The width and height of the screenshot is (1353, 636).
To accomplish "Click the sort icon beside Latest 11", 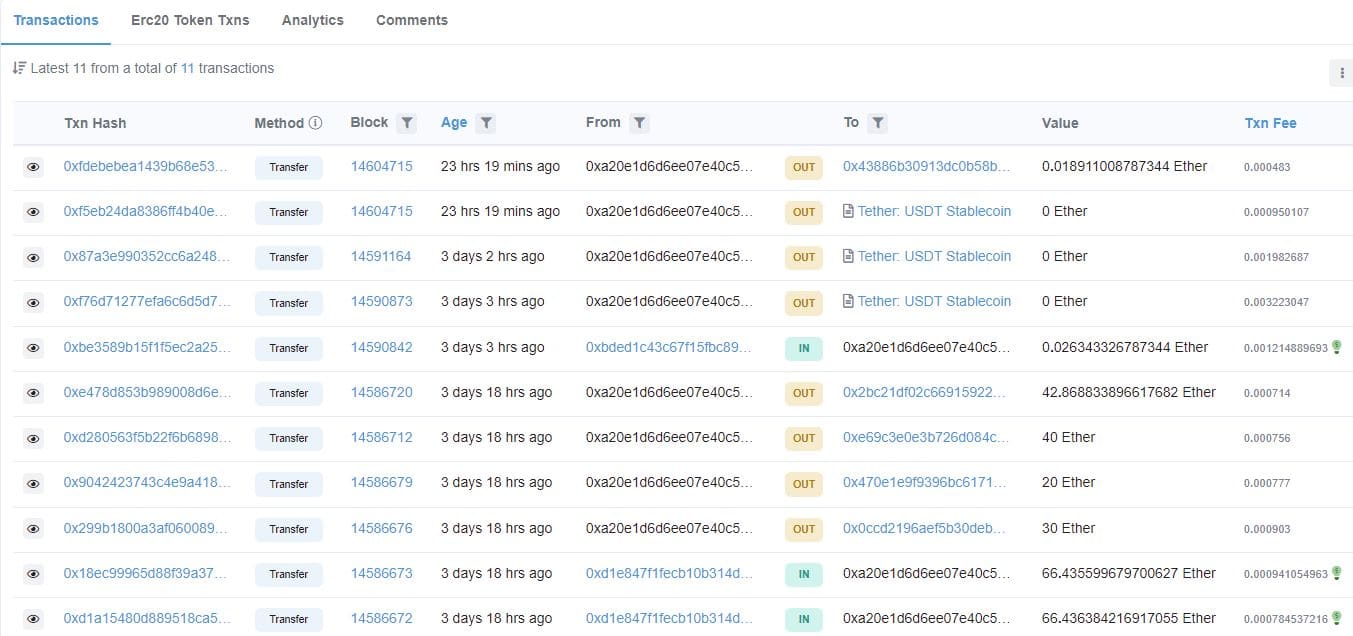I will tap(19, 68).
